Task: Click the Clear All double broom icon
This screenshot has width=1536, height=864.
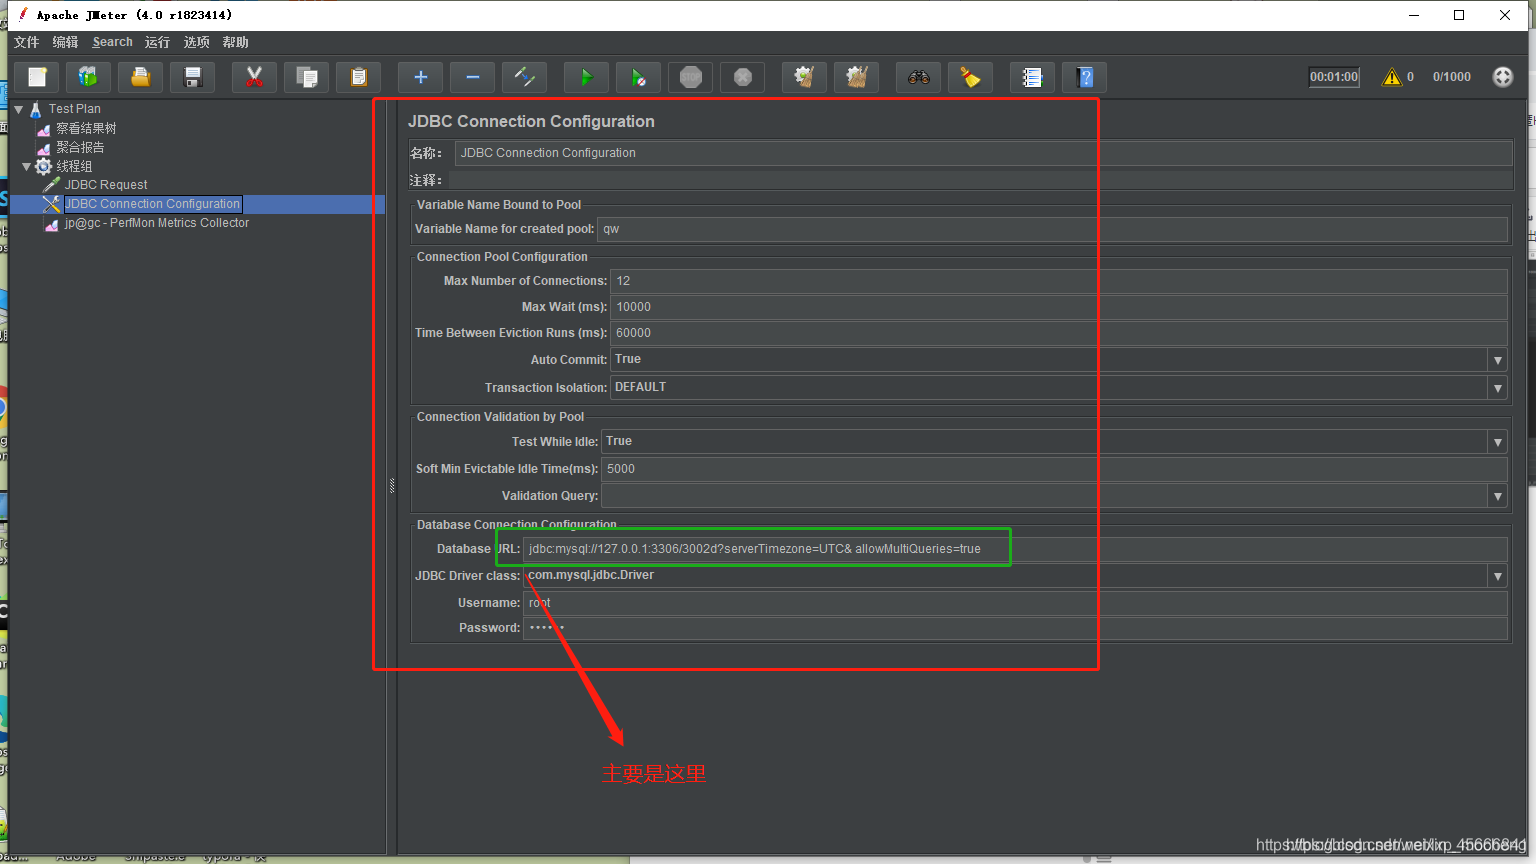Action: tap(857, 77)
